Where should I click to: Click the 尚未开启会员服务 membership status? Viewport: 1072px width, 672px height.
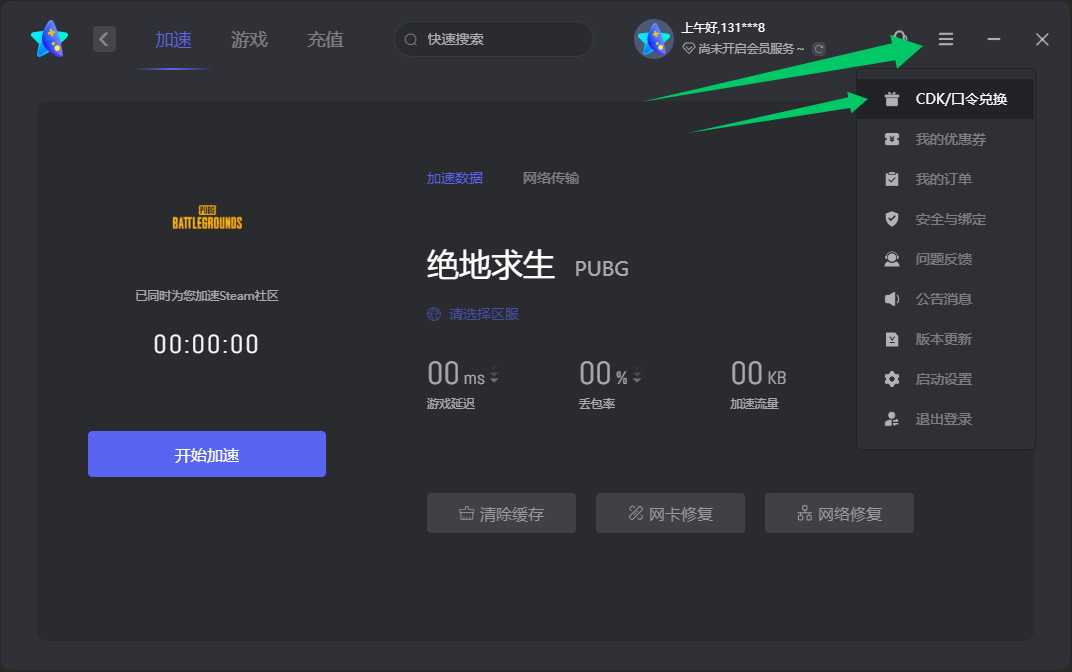[744, 49]
